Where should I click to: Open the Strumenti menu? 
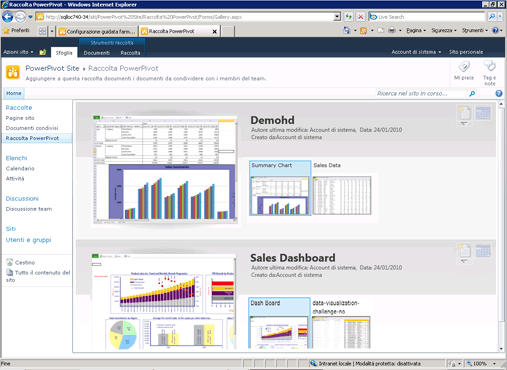point(475,31)
